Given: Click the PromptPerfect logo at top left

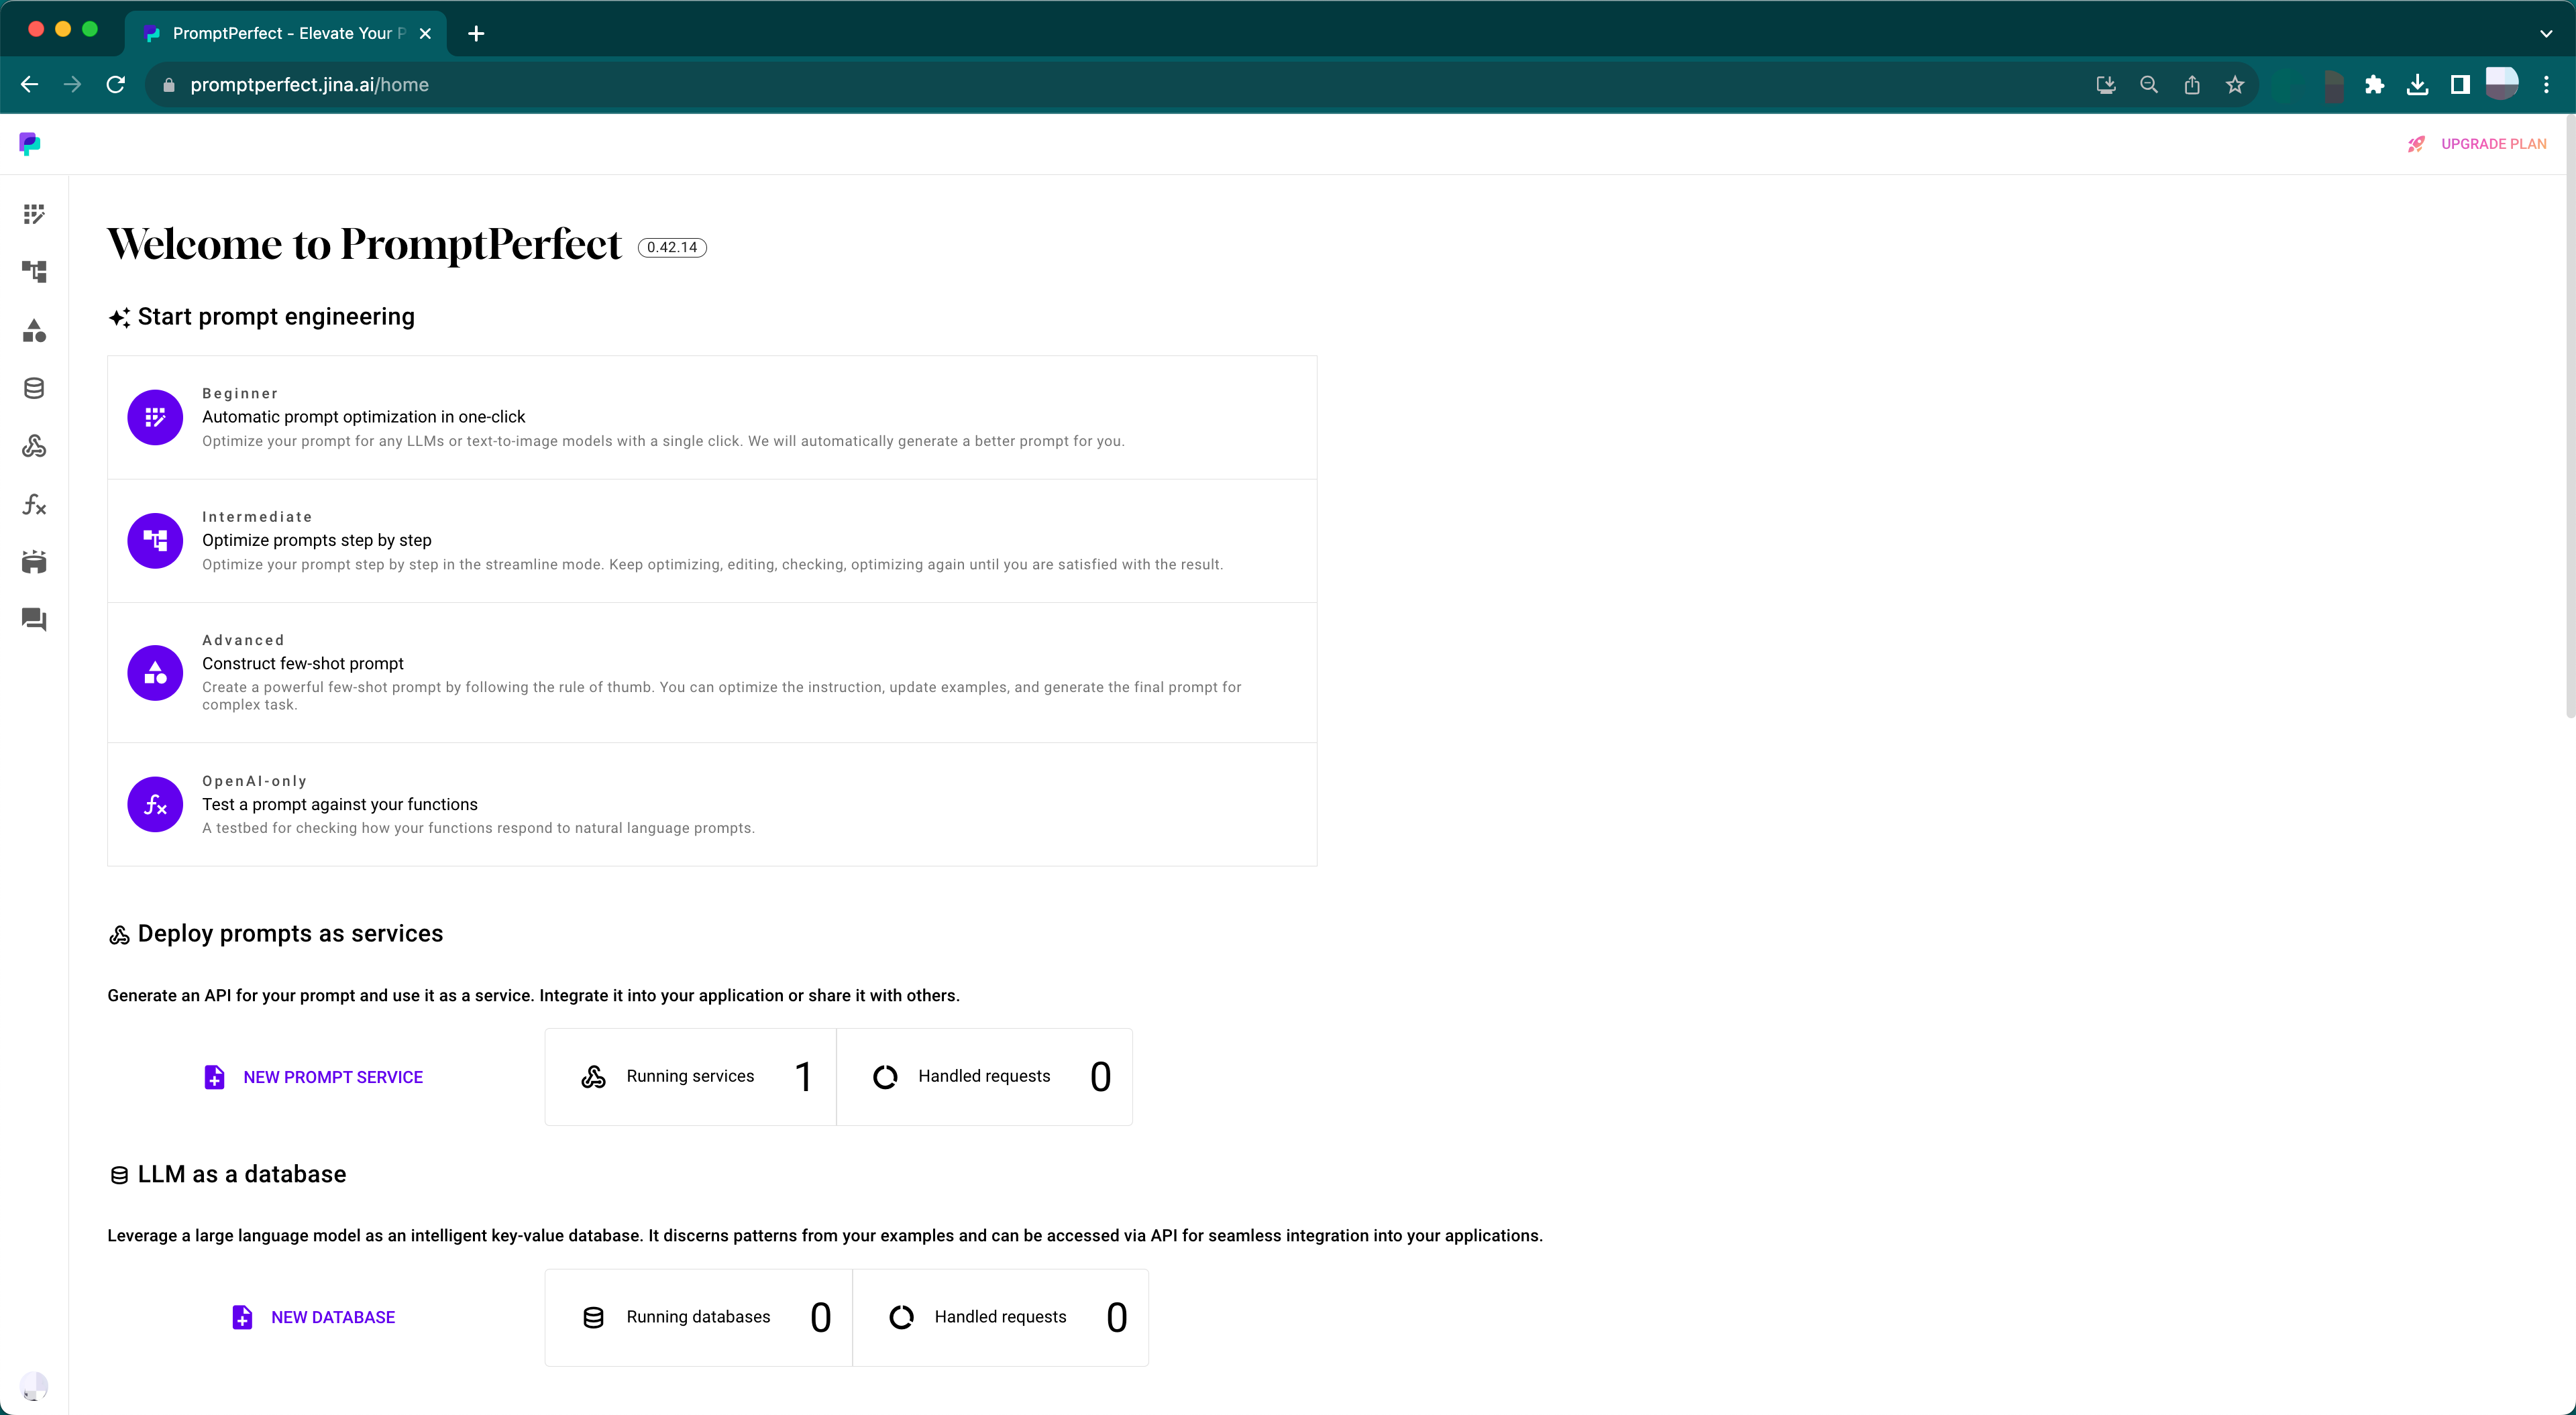Looking at the screenshot, I should (30, 144).
